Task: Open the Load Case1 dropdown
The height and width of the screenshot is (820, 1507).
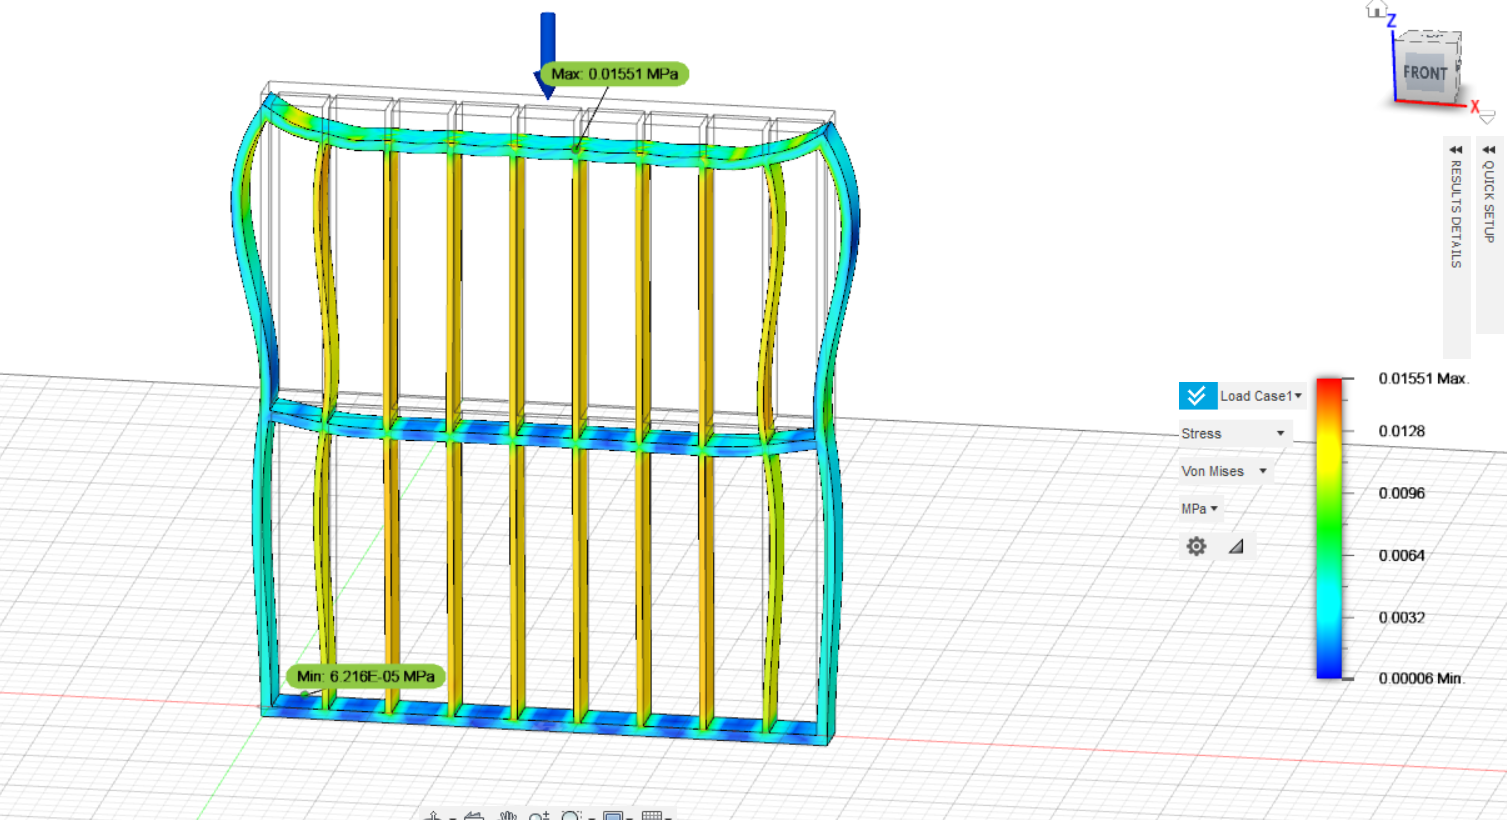Action: (x=1261, y=396)
